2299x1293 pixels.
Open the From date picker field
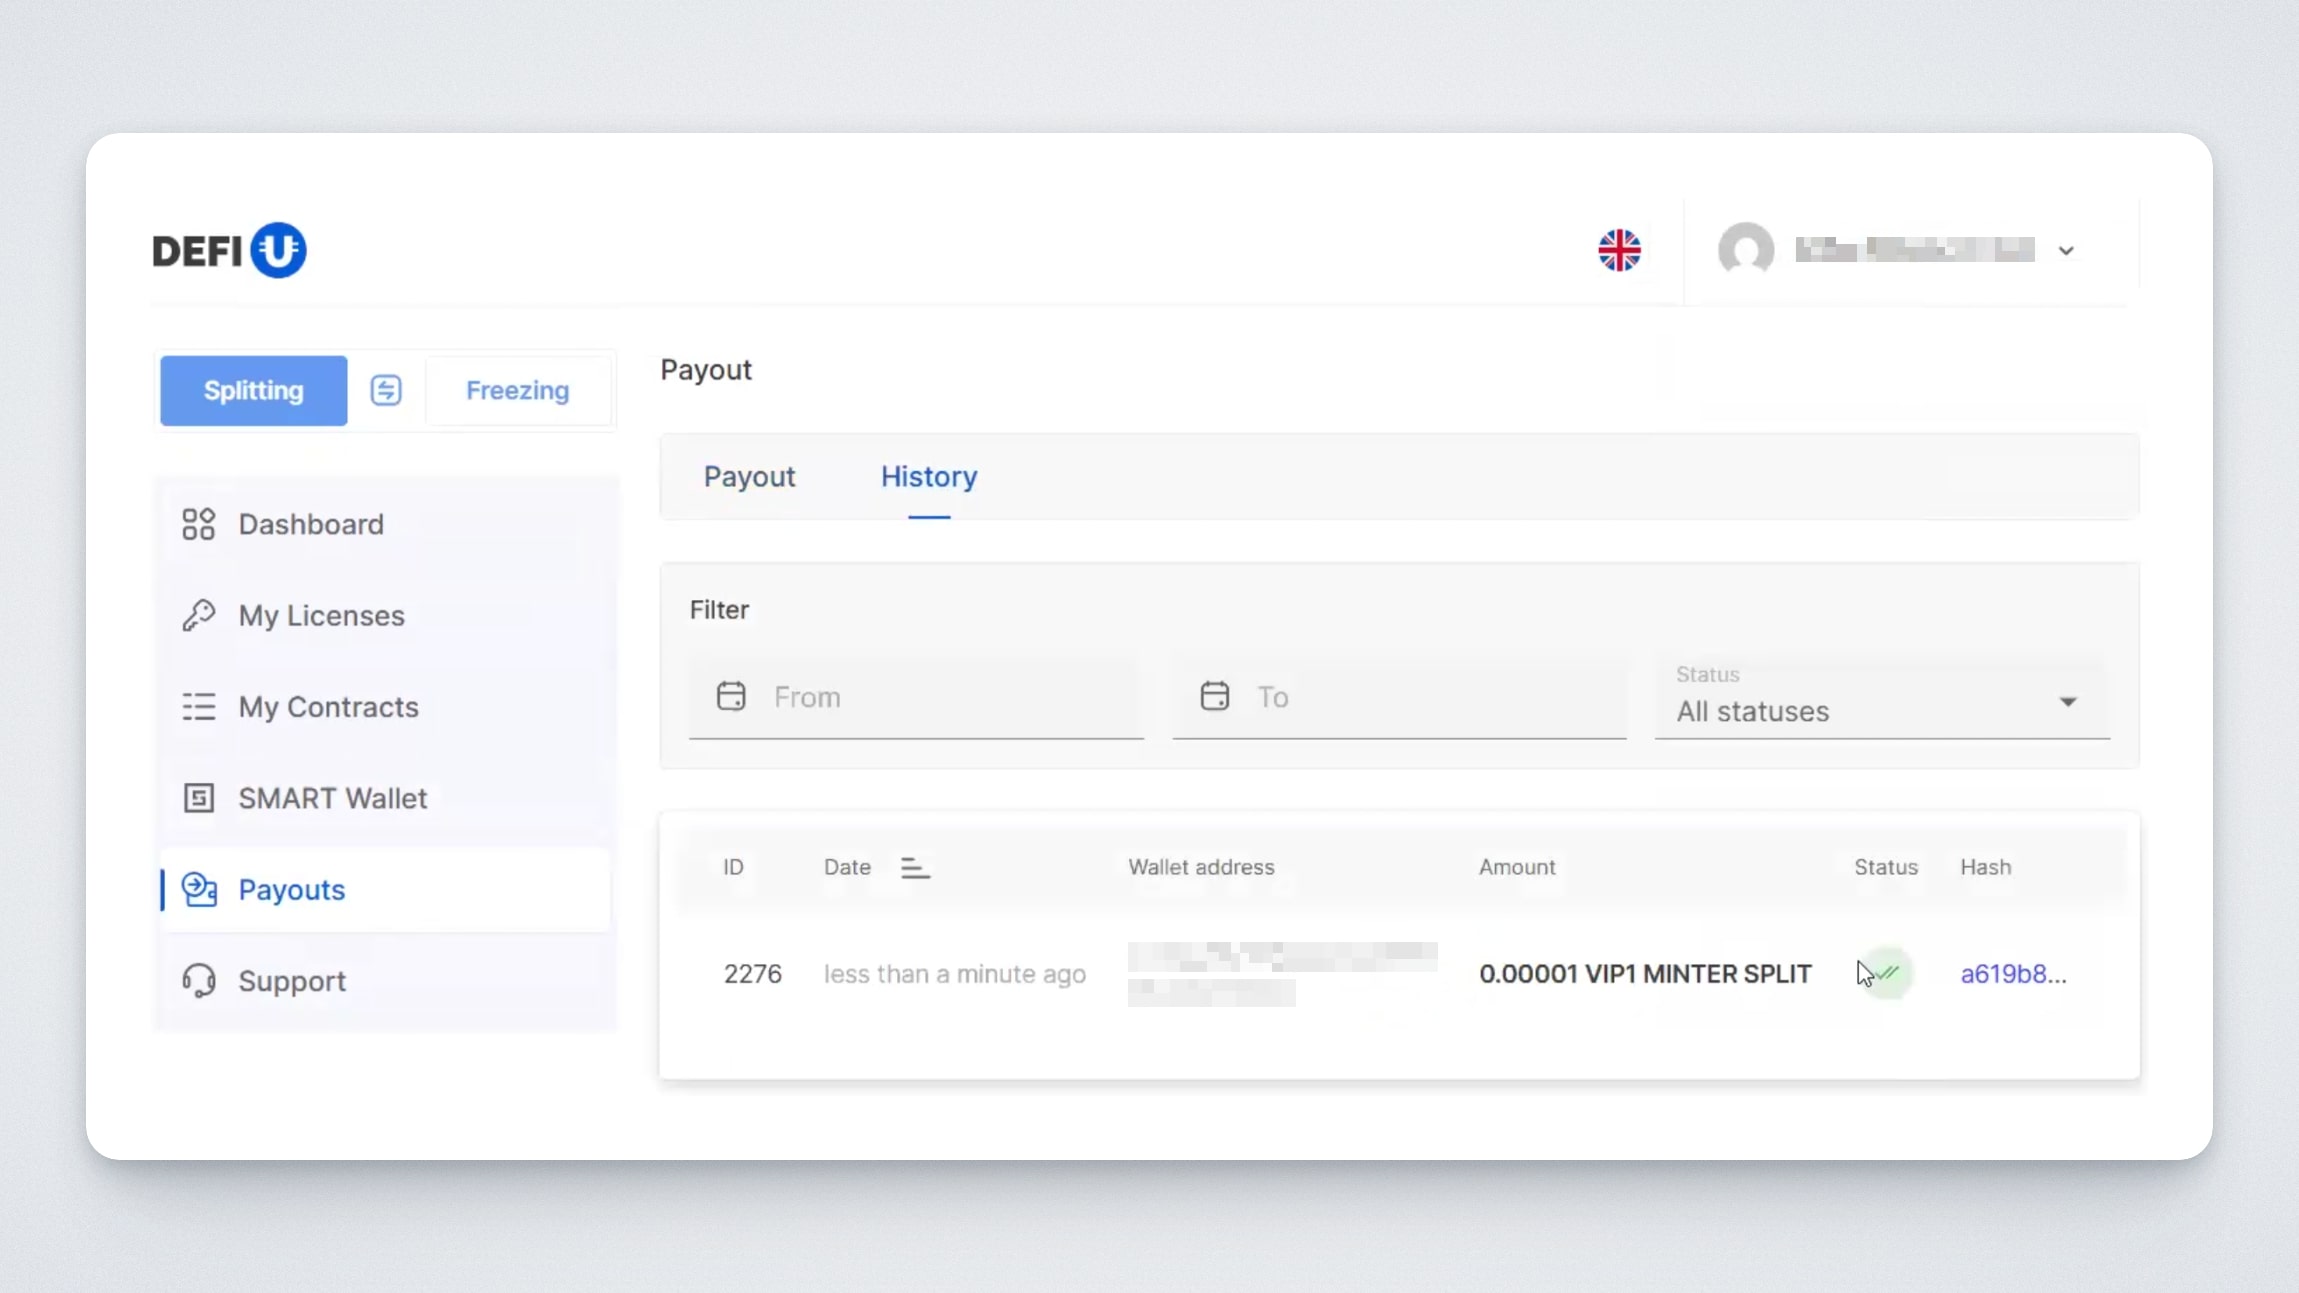[x=915, y=697]
